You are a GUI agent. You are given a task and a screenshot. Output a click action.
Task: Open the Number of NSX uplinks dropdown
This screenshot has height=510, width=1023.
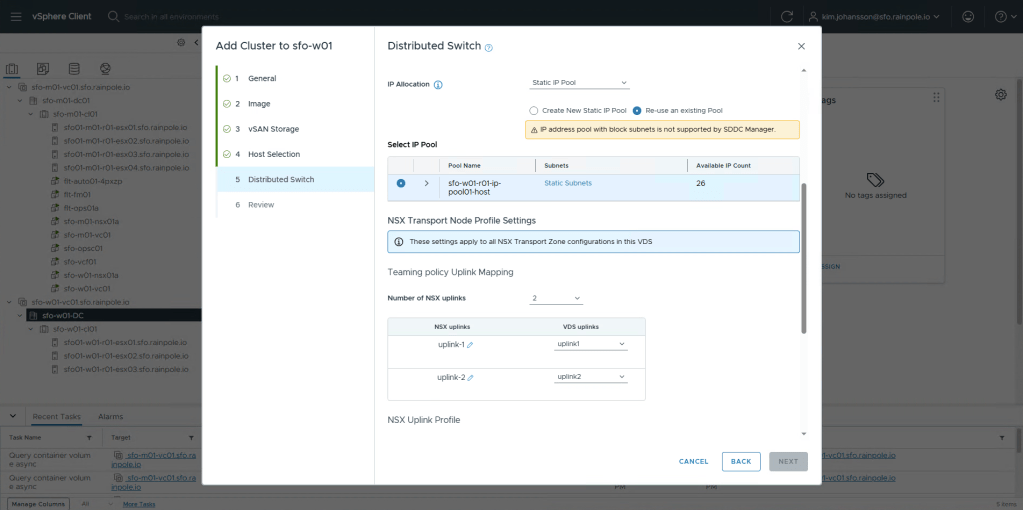(x=556, y=298)
